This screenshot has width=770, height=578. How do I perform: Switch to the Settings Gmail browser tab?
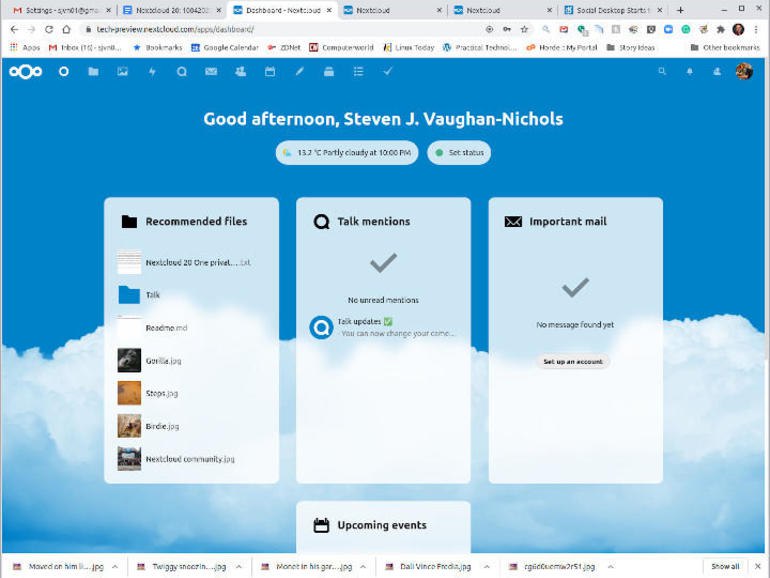pos(61,10)
